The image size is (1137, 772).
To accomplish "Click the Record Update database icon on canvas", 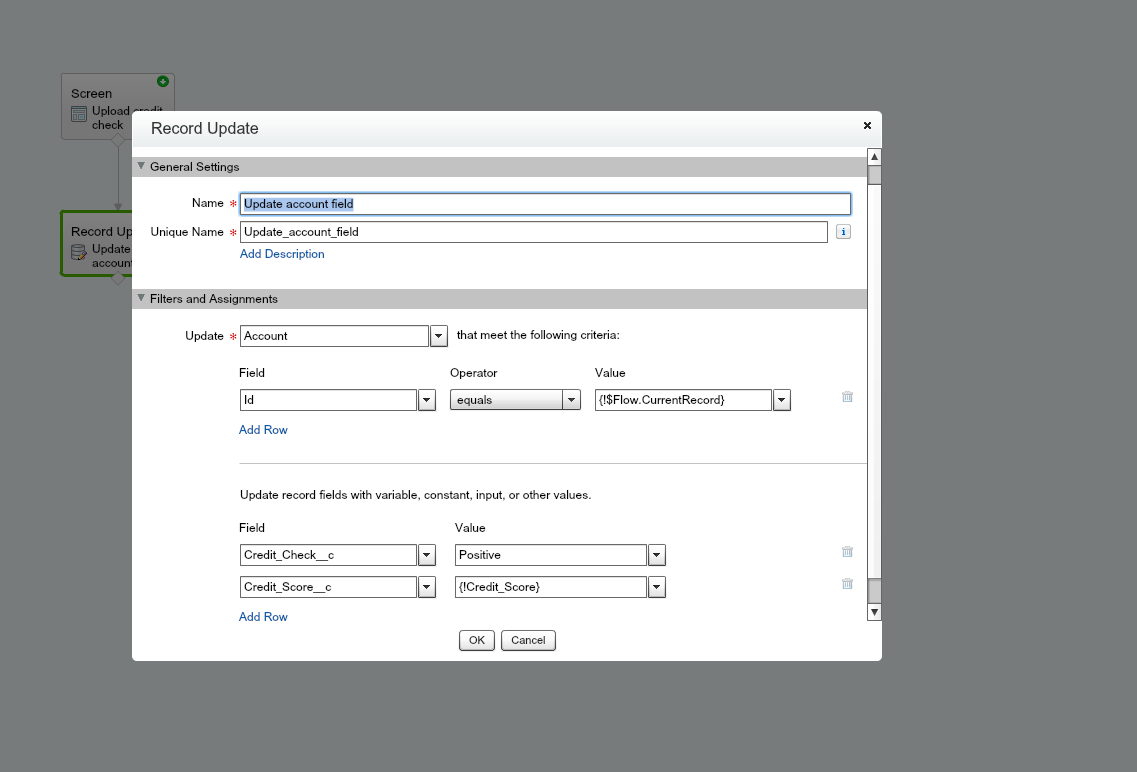I will (79, 252).
